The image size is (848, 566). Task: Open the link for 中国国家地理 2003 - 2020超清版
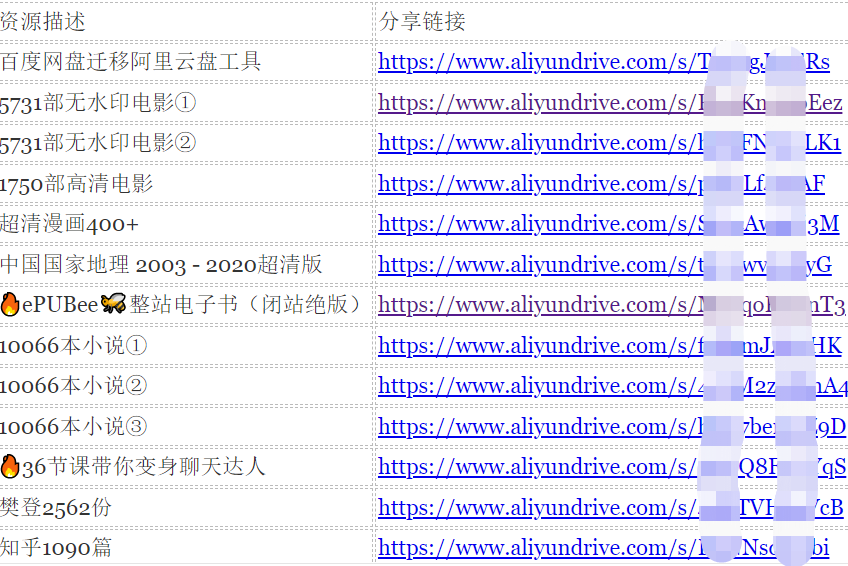coord(605,265)
